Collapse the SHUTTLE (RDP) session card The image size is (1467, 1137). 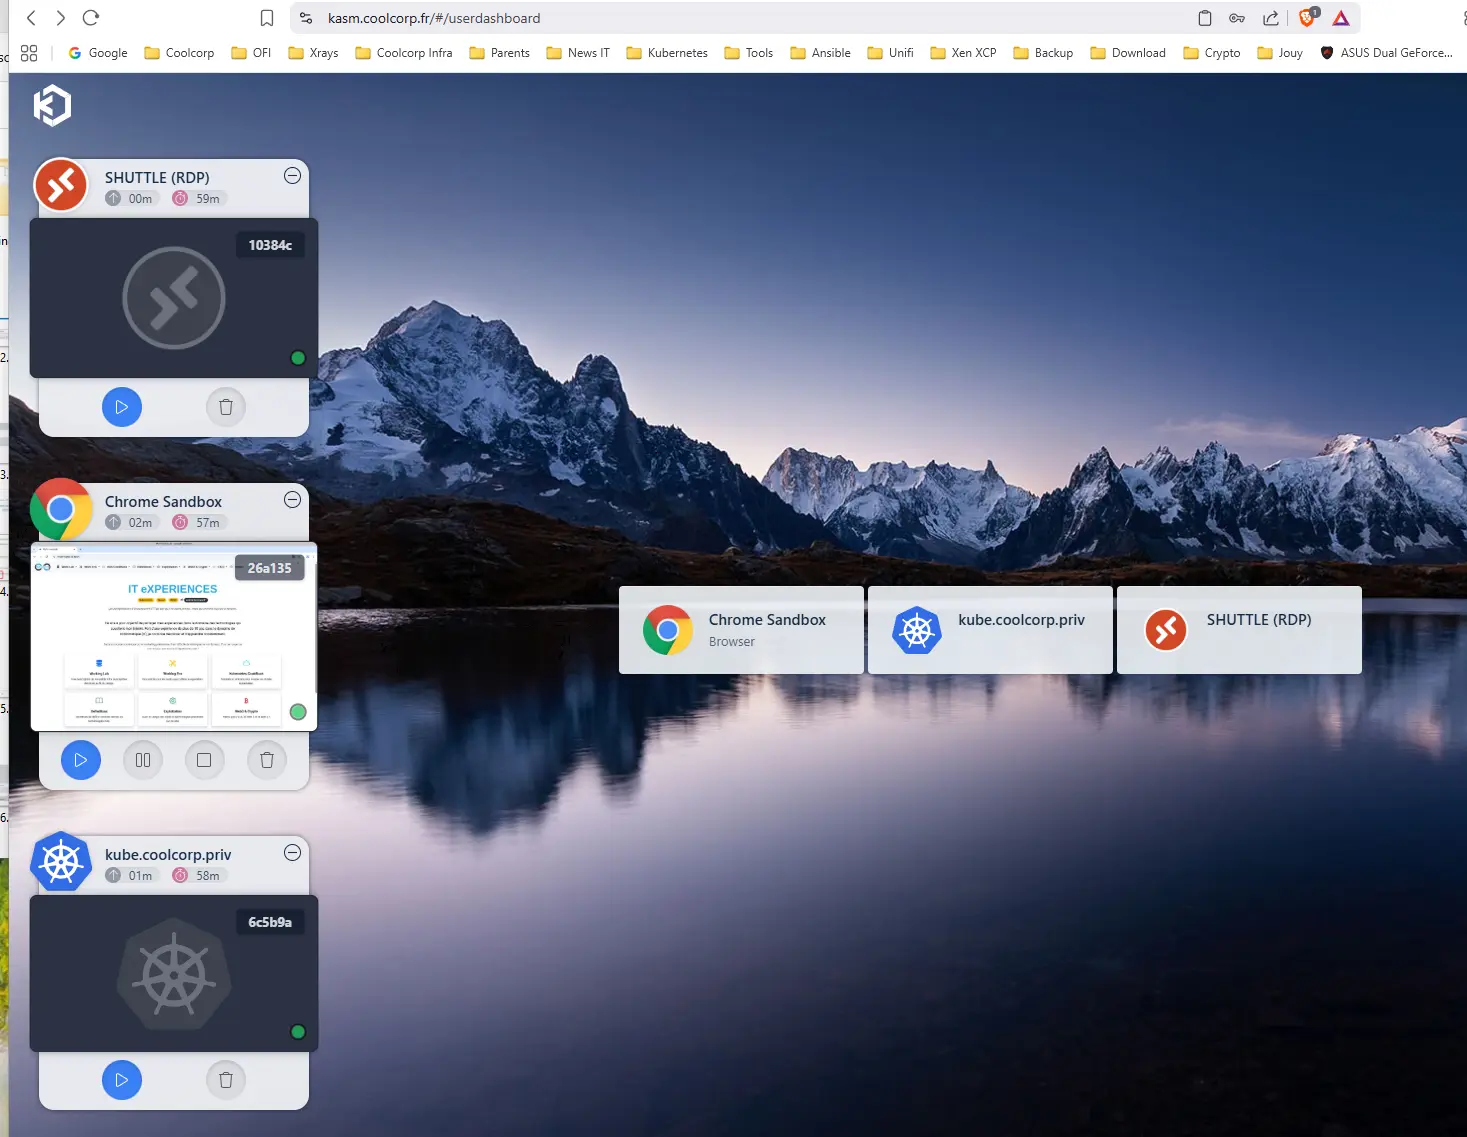click(x=292, y=176)
